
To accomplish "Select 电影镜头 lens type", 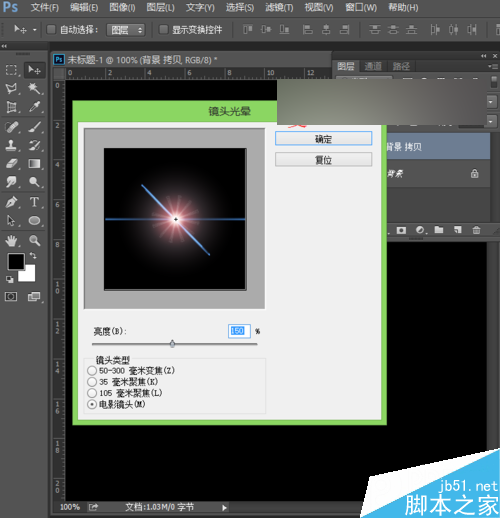I will pyautogui.click(x=92, y=404).
